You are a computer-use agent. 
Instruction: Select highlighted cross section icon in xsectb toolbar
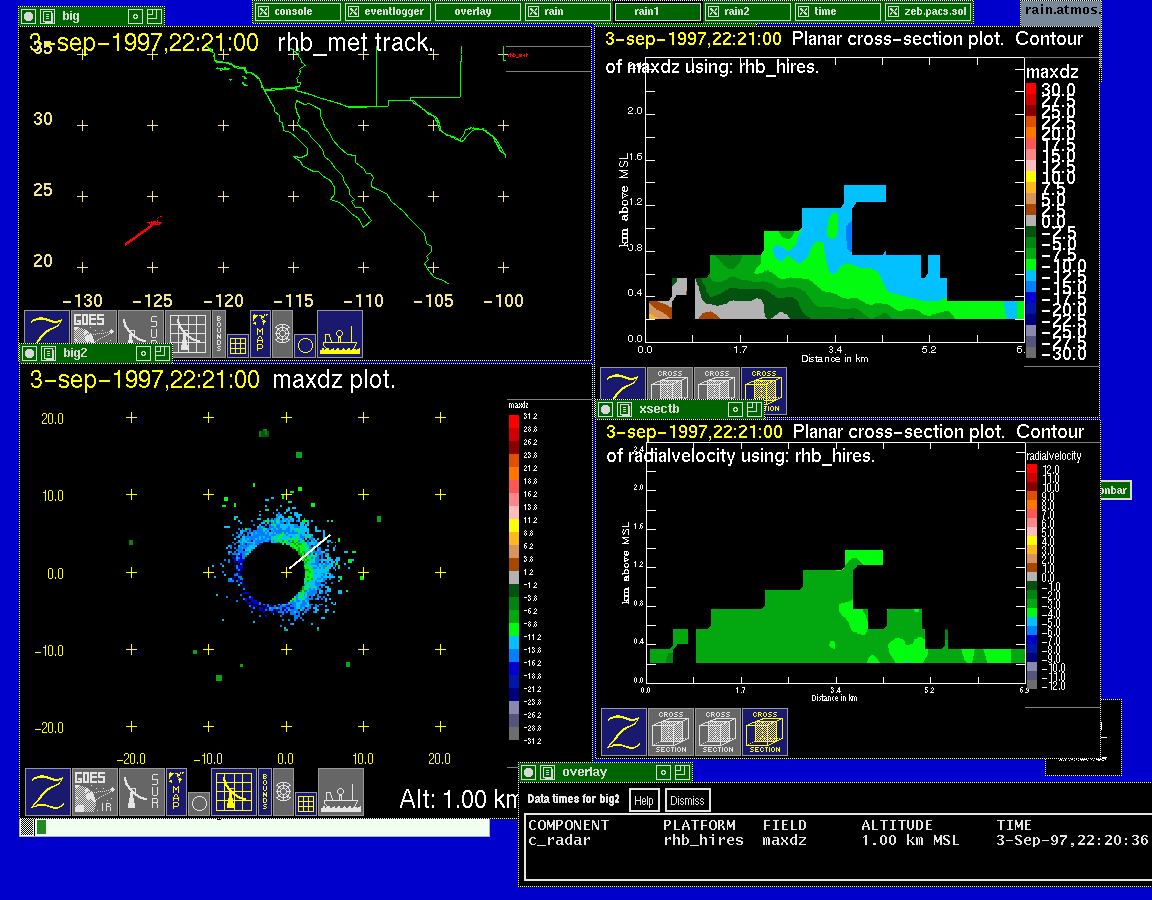764,732
